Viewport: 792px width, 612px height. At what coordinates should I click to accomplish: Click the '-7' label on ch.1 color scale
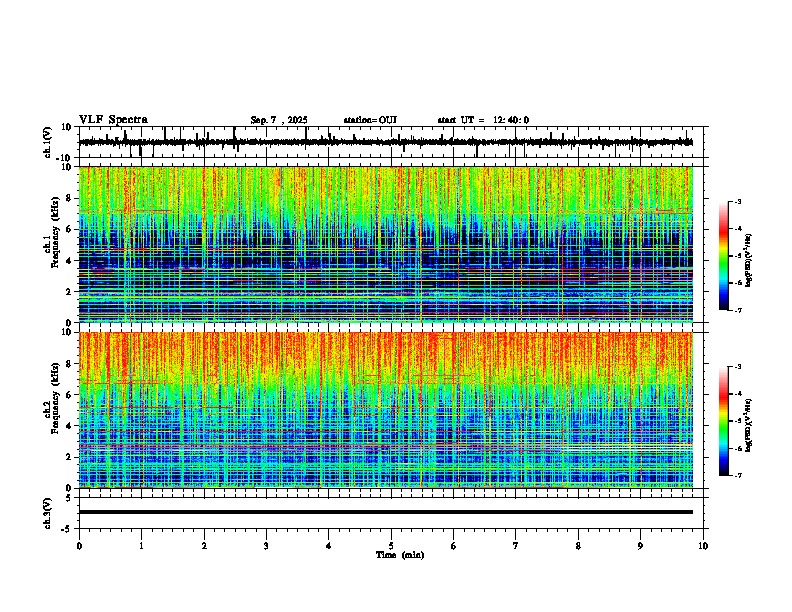pyautogui.click(x=737, y=310)
